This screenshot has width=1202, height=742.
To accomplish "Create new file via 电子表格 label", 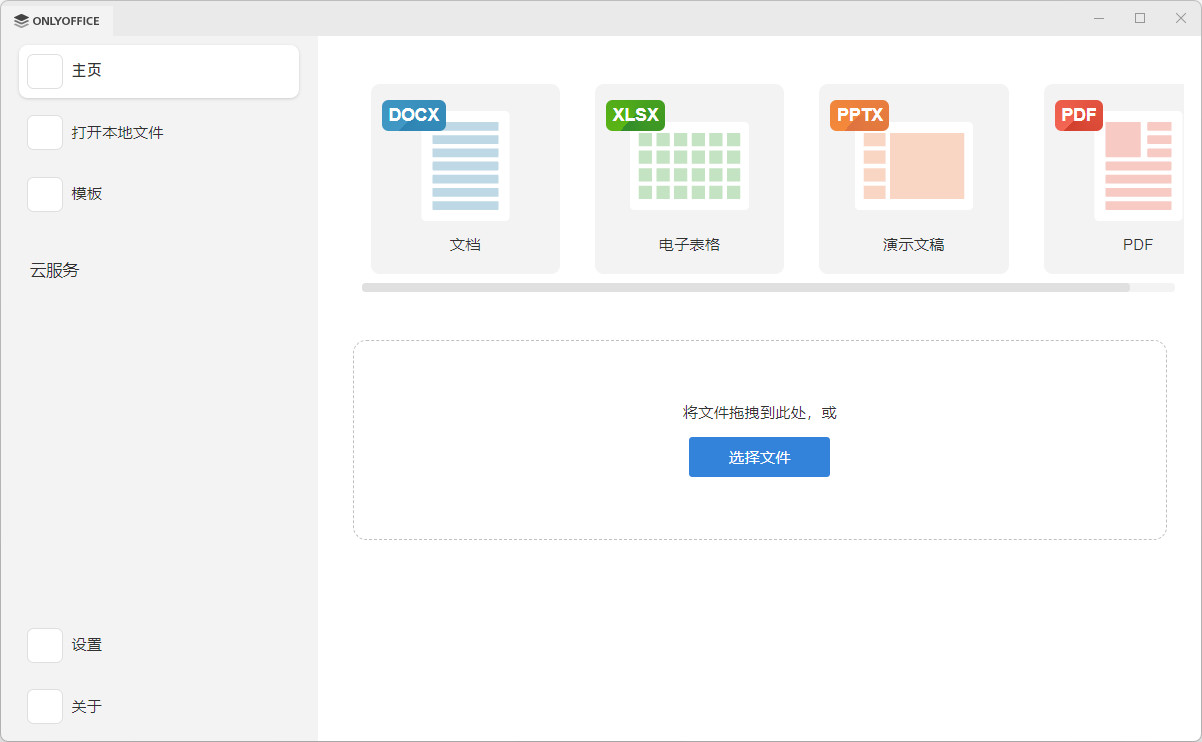I will point(689,244).
